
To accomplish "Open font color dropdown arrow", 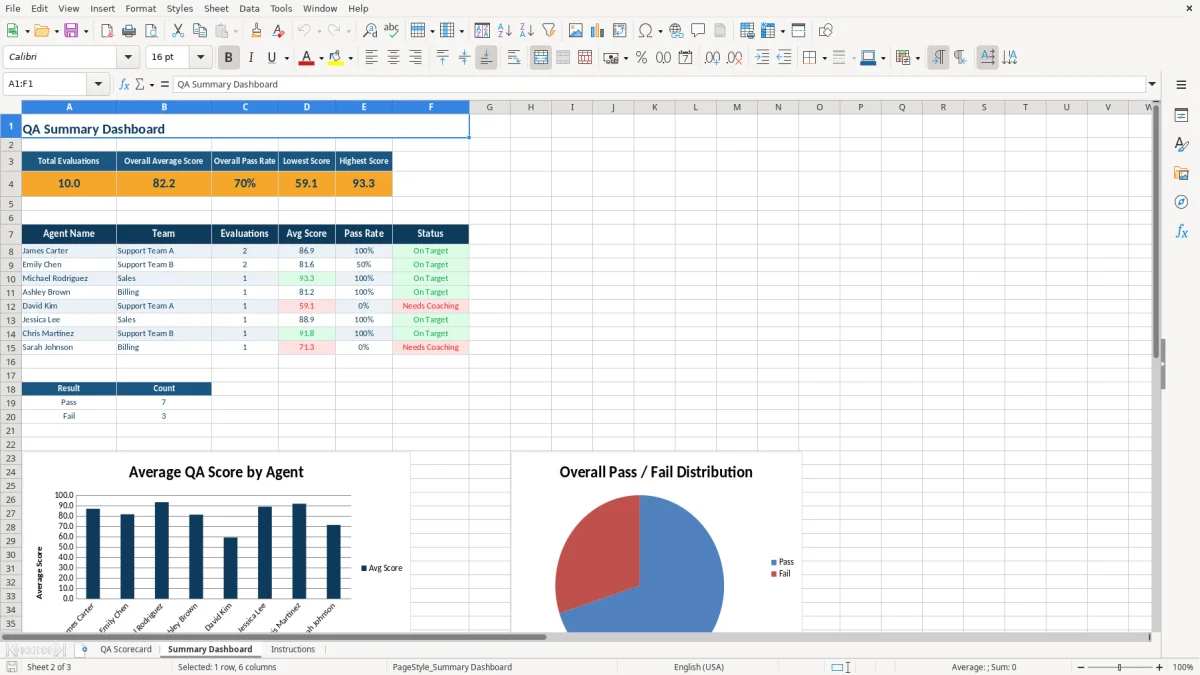I will point(319,58).
